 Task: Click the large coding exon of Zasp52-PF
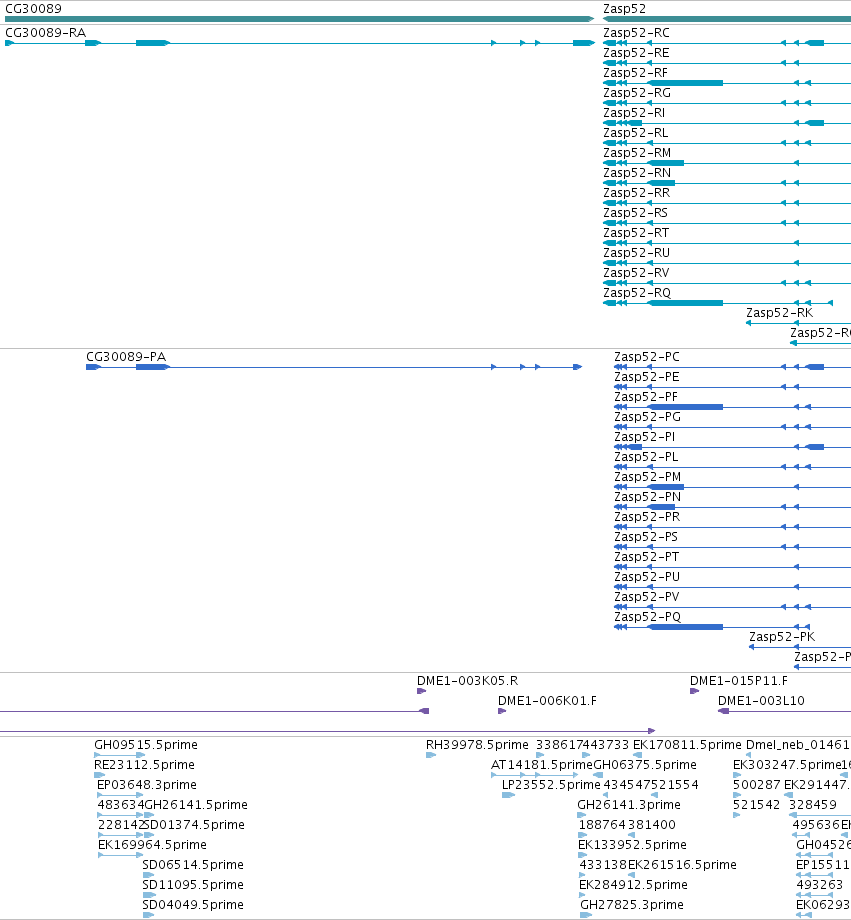point(685,407)
